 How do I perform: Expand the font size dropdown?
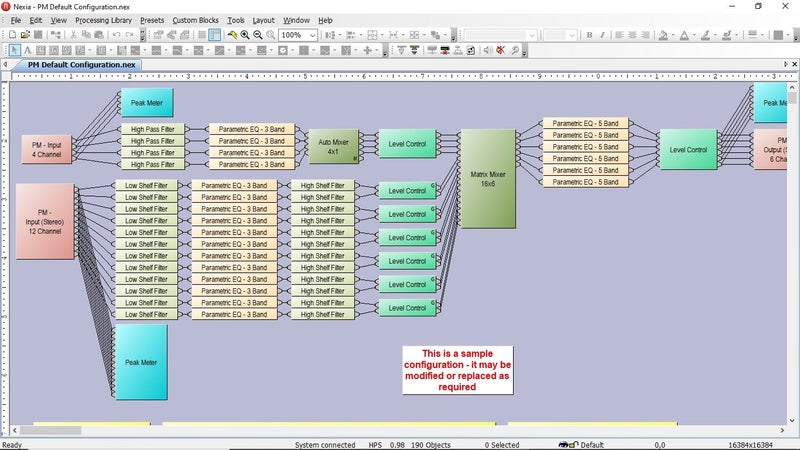(572, 35)
